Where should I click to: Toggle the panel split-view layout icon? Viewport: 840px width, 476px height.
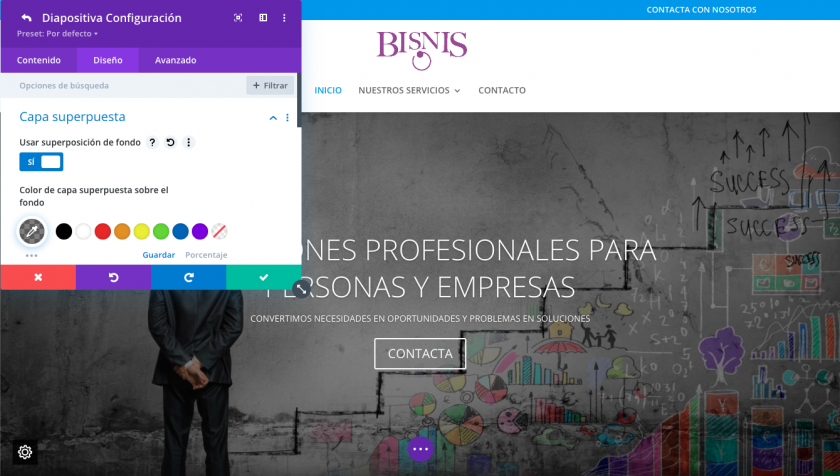tap(263, 18)
